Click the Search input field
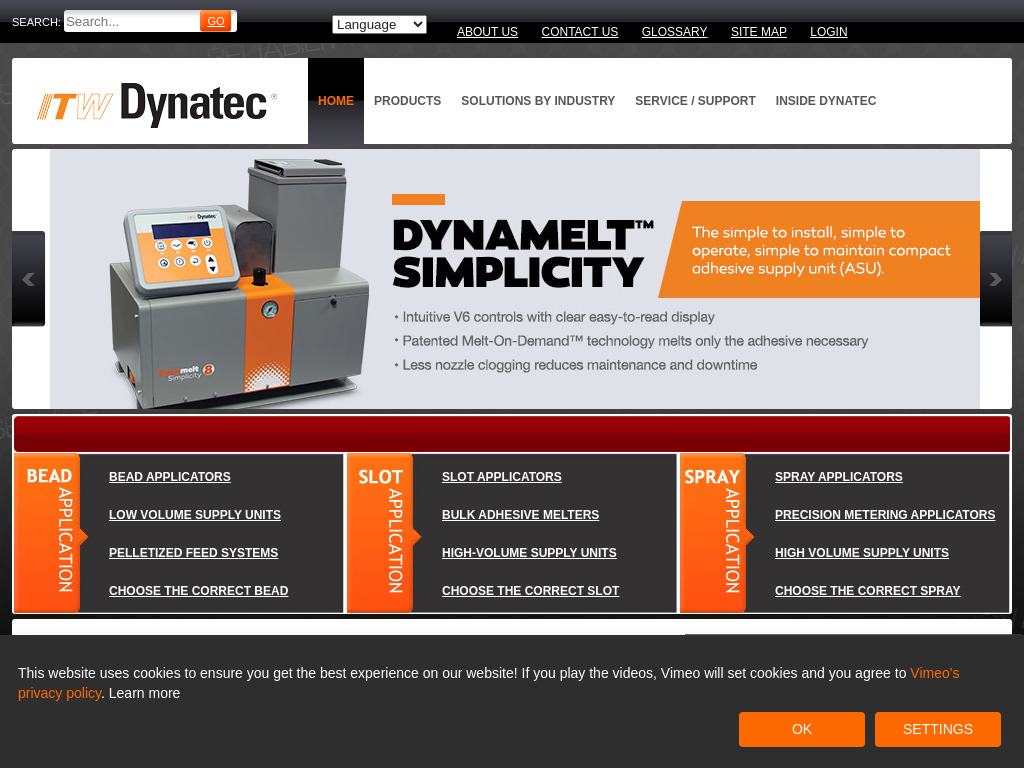The height and width of the screenshot is (768, 1024). (x=132, y=22)
